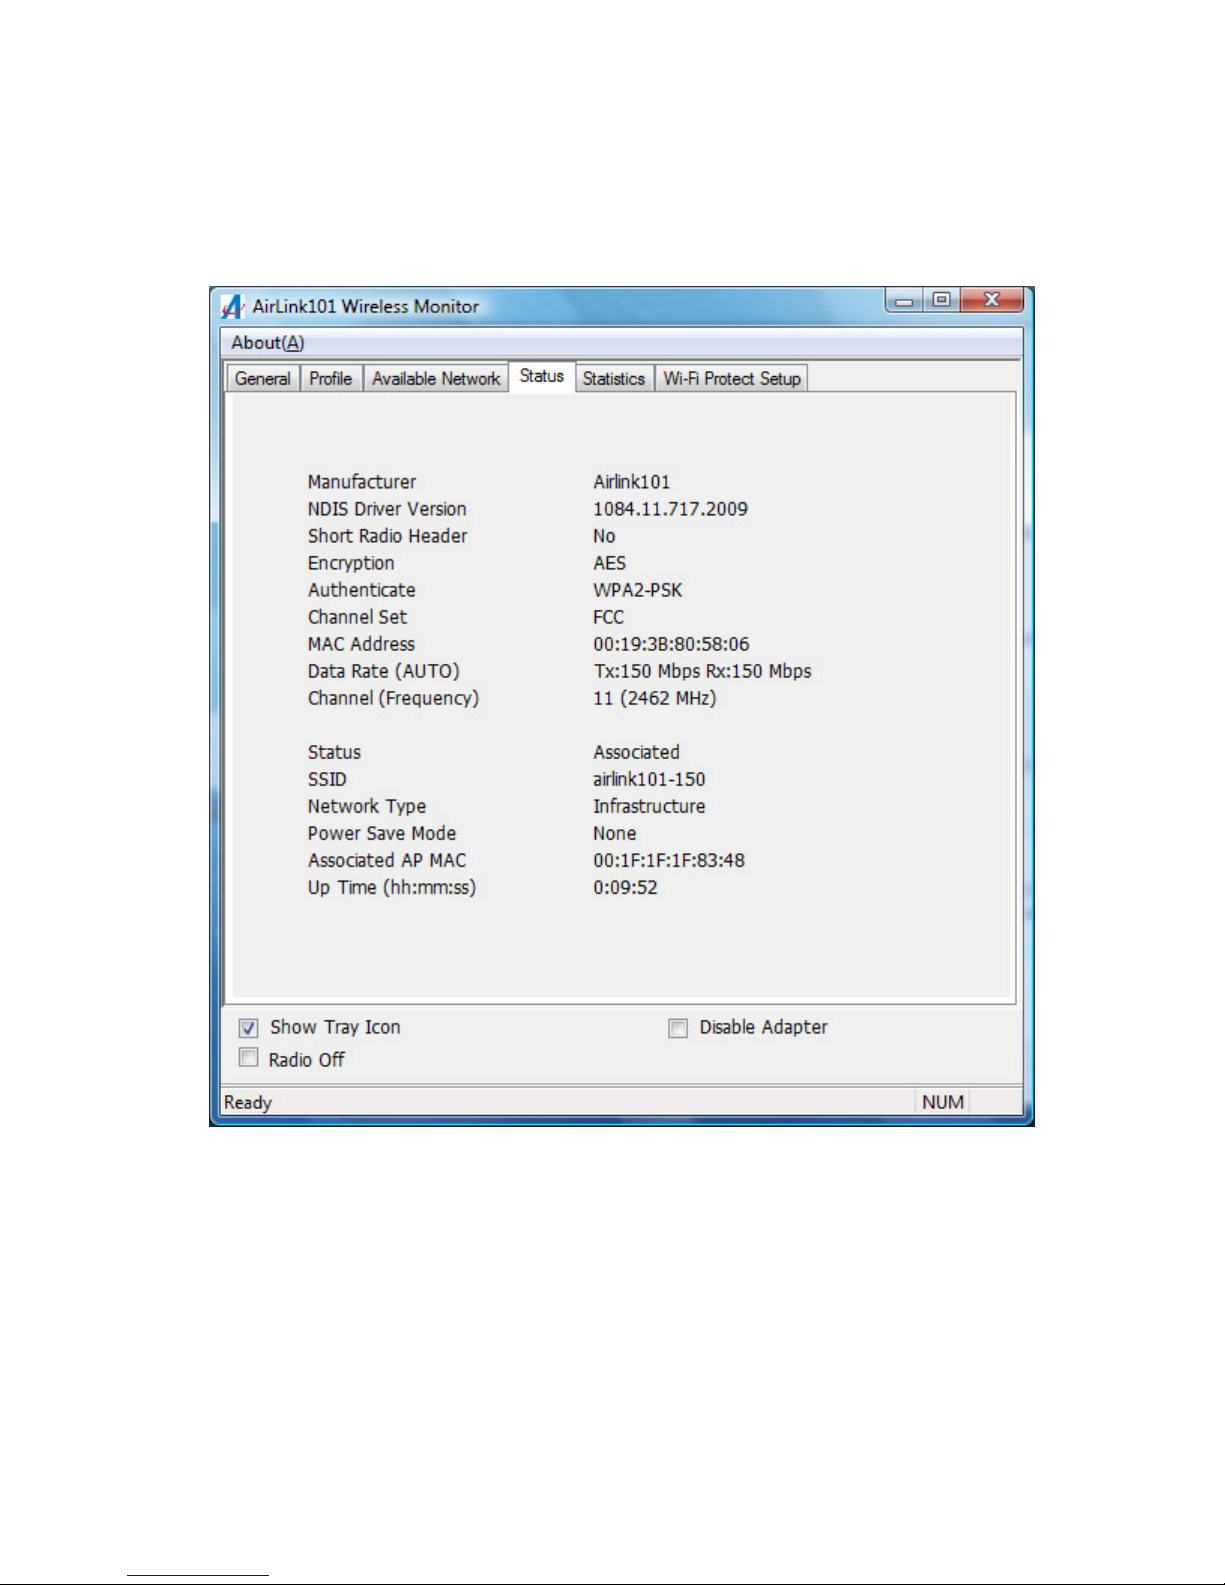
Task: Click the SSID label
Action: 327,780
